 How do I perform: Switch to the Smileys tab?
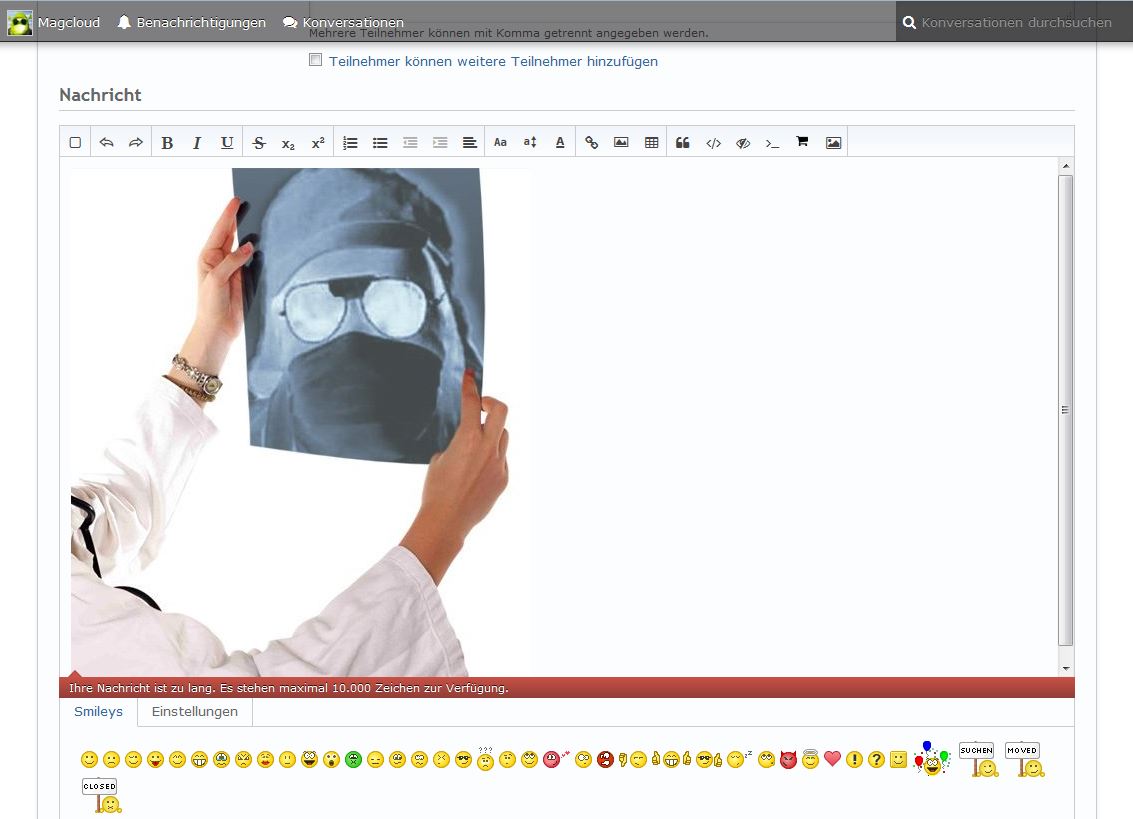pyautogui.click(x=98, y=711)
